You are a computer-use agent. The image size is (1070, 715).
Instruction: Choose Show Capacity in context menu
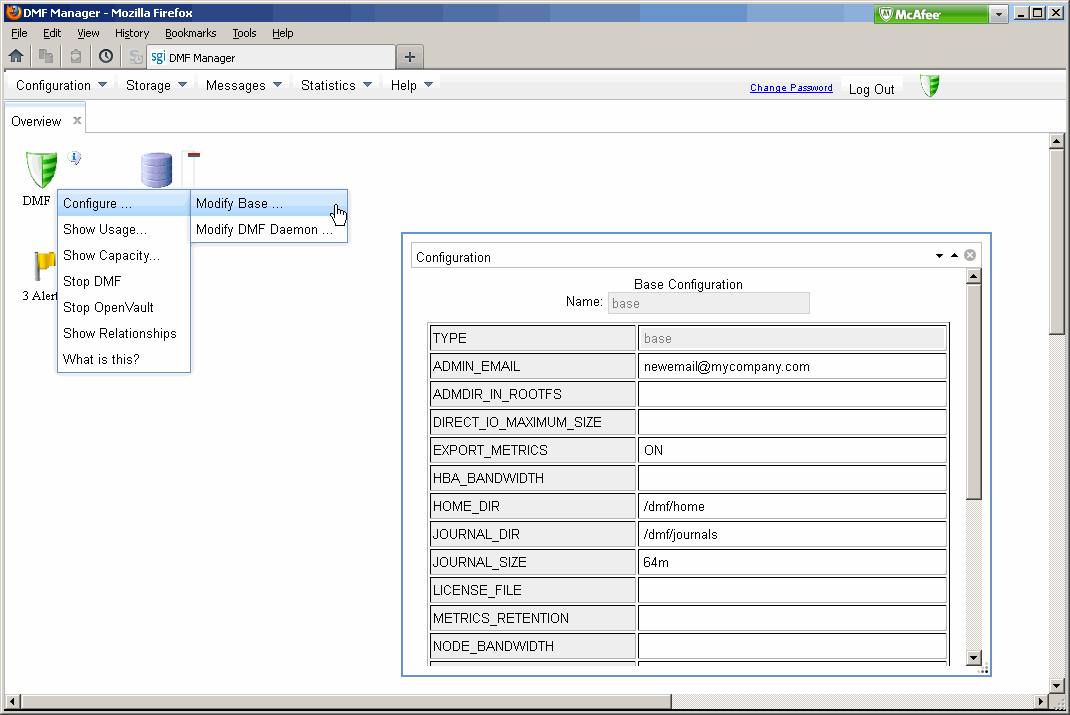[x=124, y=255]
